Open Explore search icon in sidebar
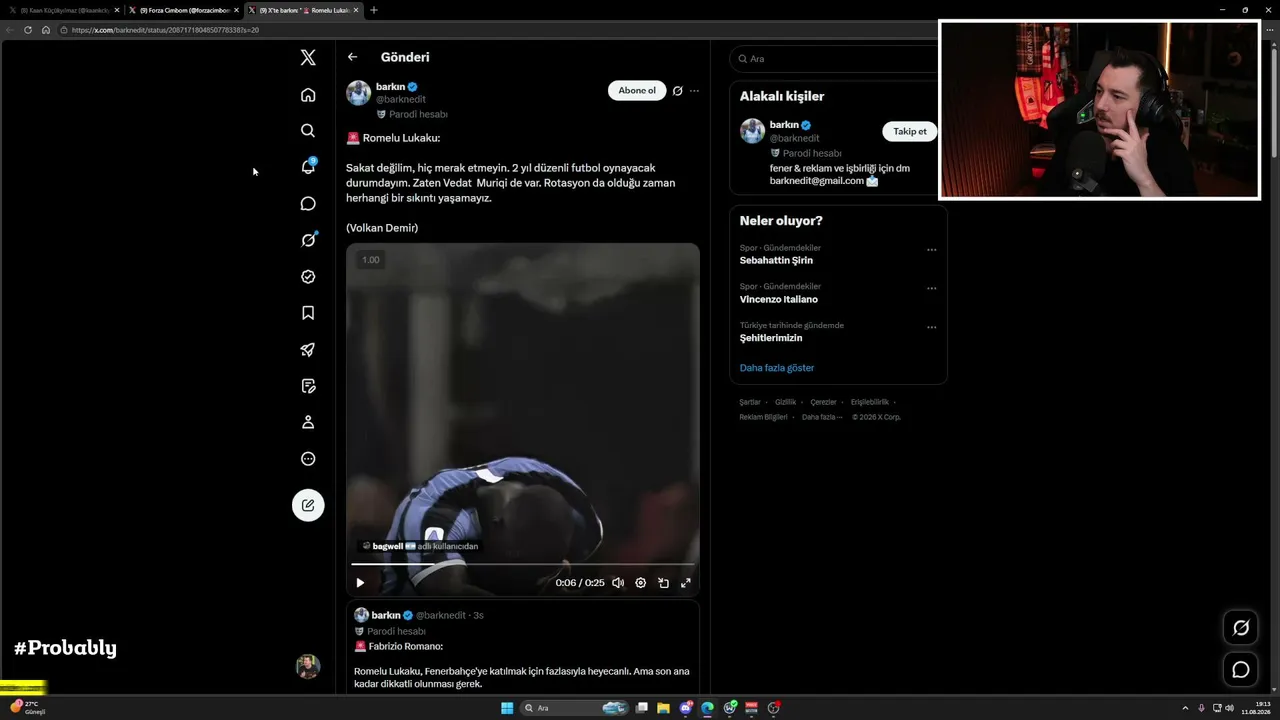The width and height of the screenshot is (1280, 720). [x=308, y=131]
